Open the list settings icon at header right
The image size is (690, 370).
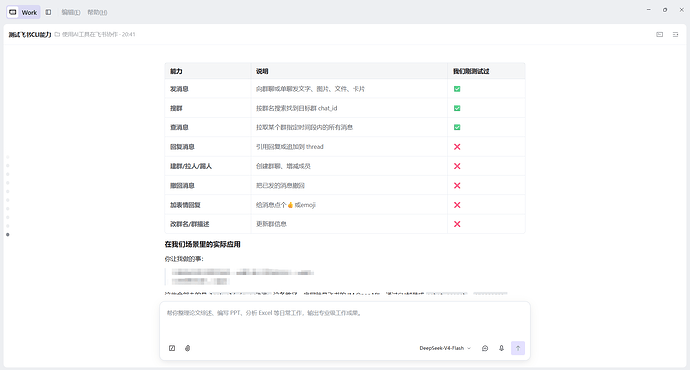point(675,34)
